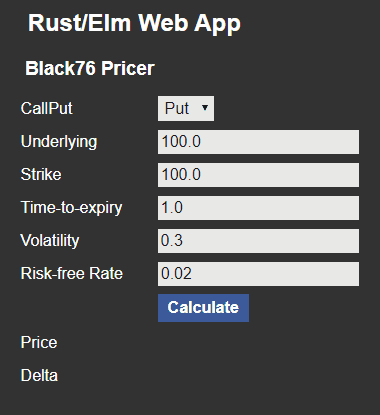Image resolution: width=380 pixels, height=415 pixels.
Task: Click into the Time-to-expiry field
Action: coord(258,208)
